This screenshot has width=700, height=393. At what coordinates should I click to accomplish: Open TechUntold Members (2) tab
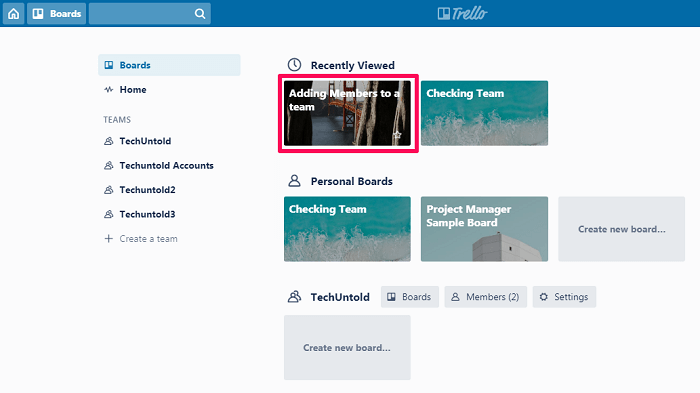tap(486, 297)
